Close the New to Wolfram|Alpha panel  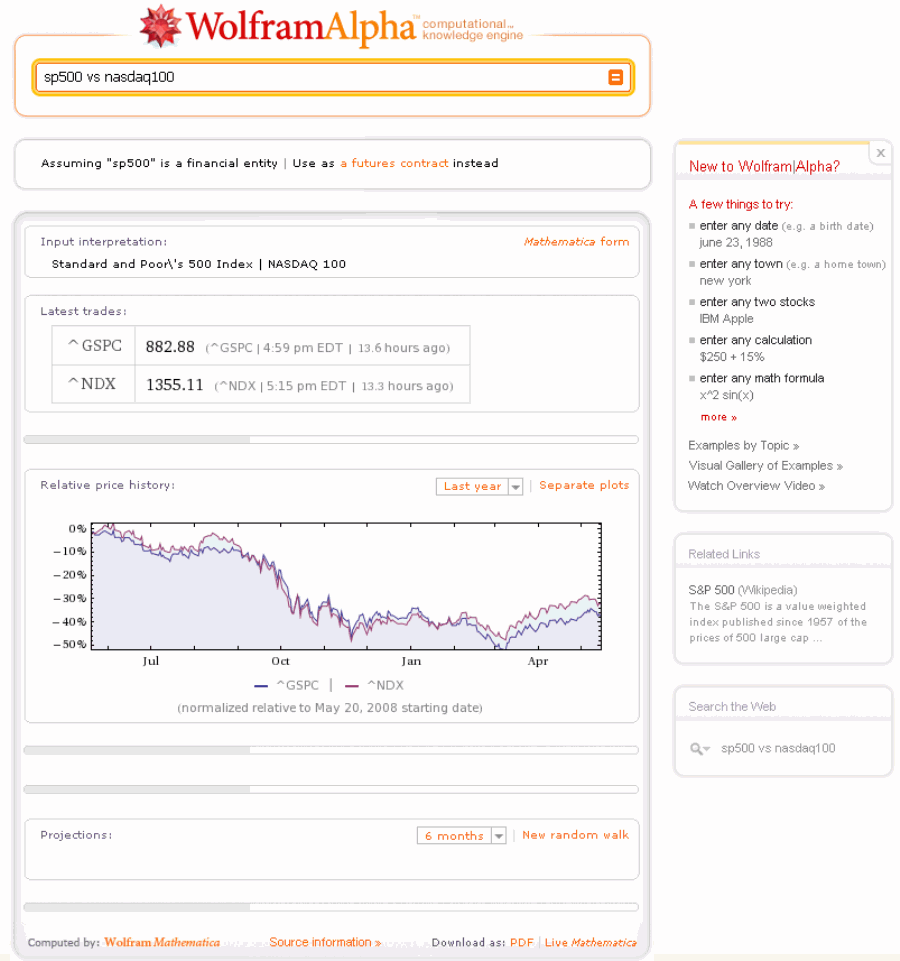click(x=880, y=153)
